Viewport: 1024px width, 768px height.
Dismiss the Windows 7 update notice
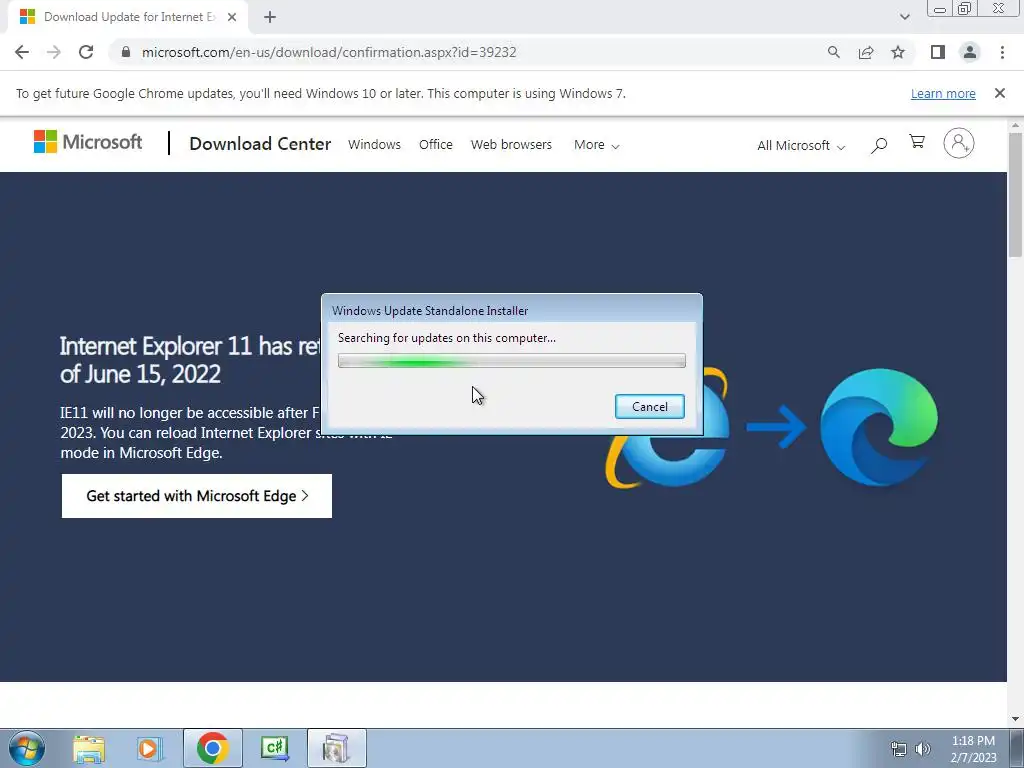pos(1000,93)
